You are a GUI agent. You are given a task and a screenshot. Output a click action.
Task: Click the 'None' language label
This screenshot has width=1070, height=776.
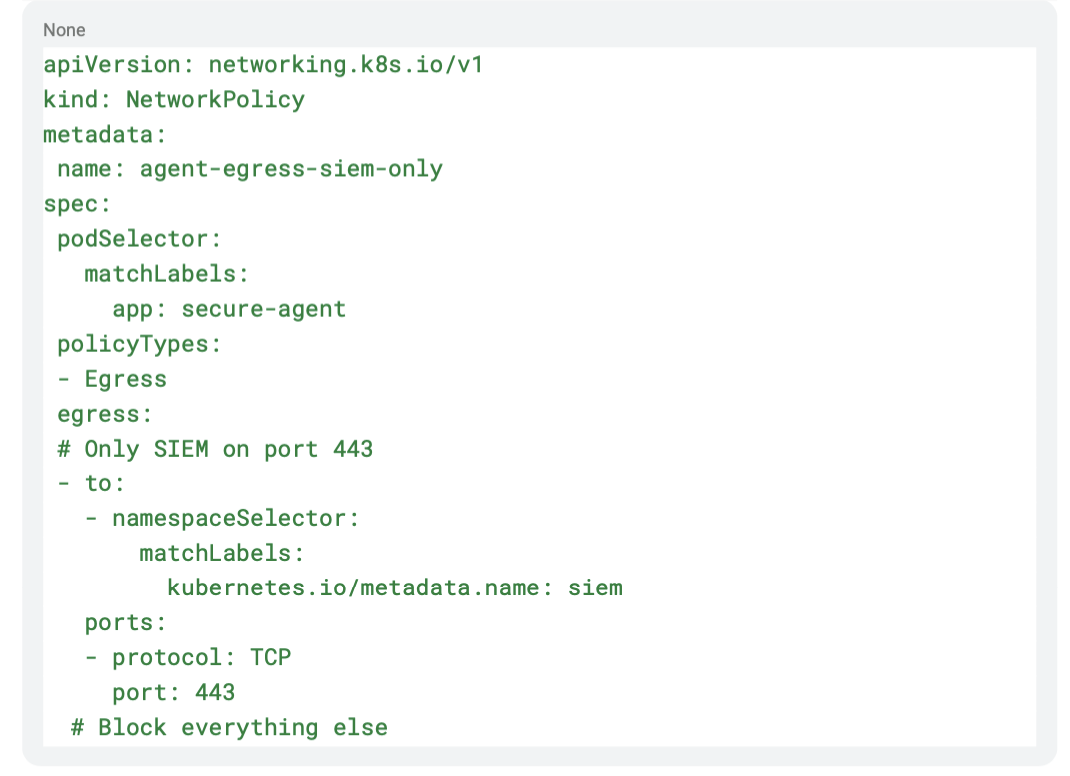click(64, 30)
